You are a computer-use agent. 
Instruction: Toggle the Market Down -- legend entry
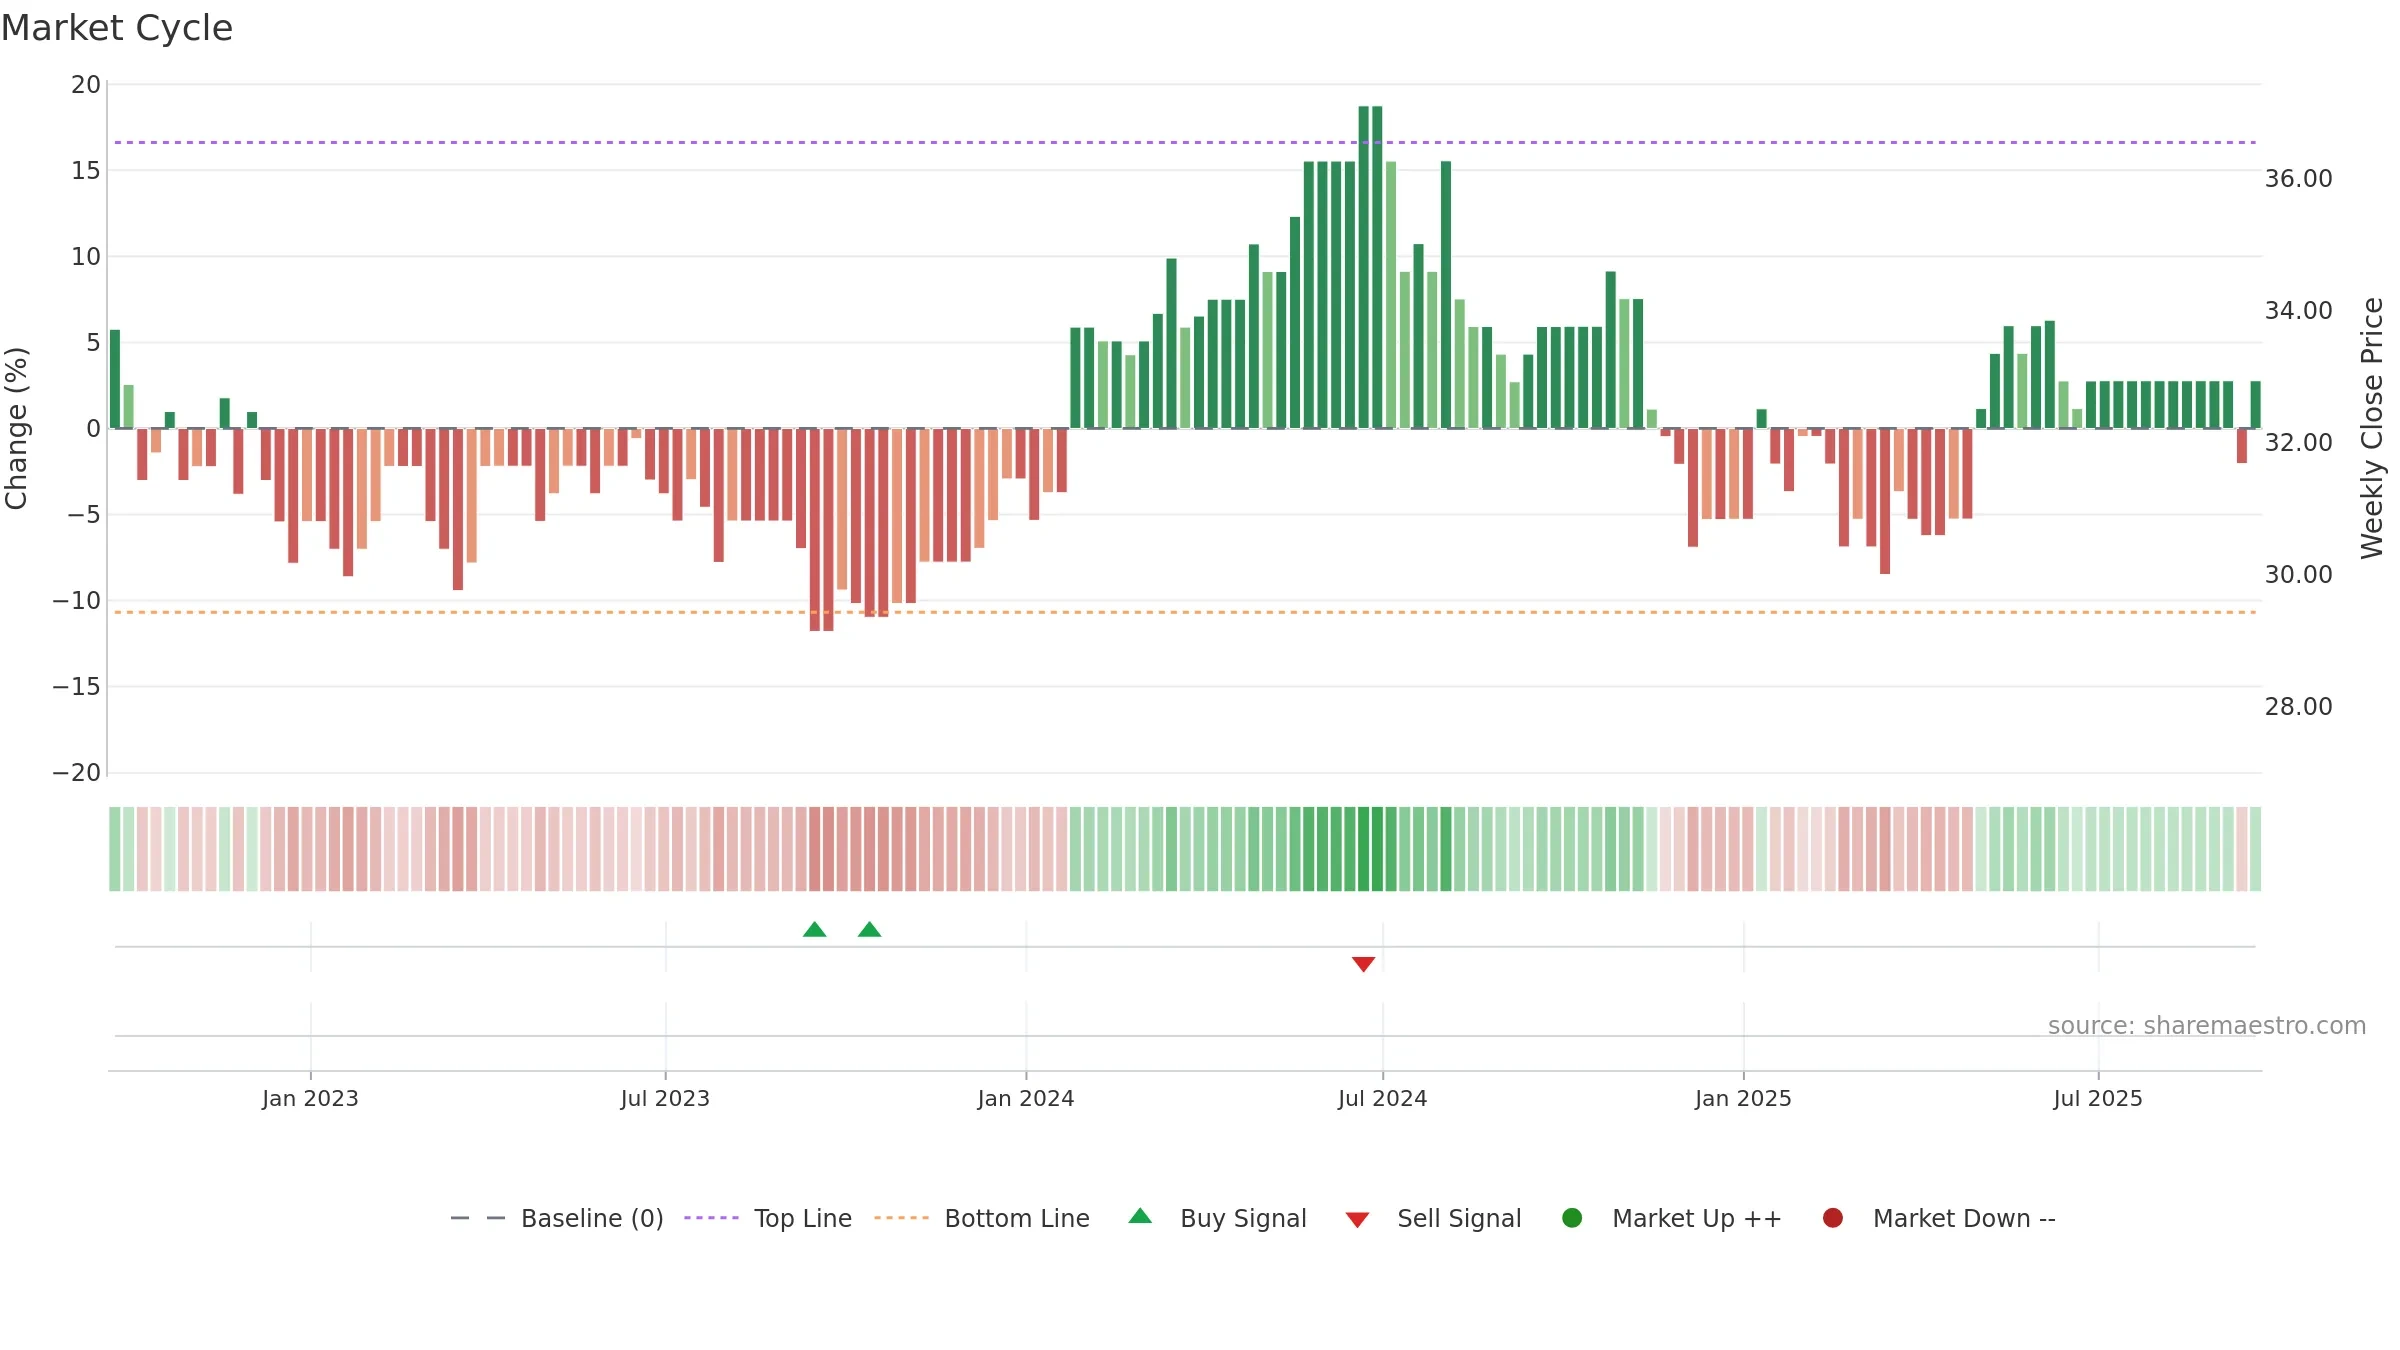click(1938, 1218)
